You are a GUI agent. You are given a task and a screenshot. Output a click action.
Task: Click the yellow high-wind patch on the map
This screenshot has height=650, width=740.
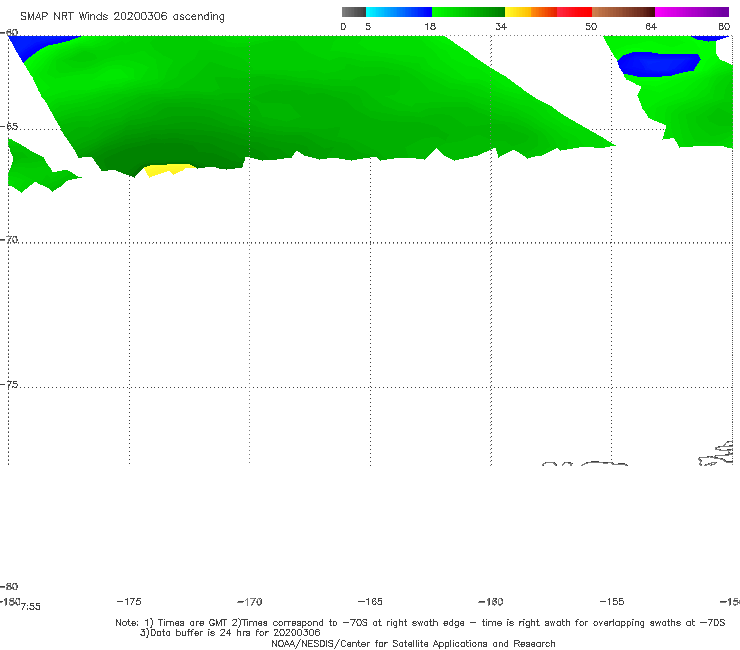tap(169, 169)
